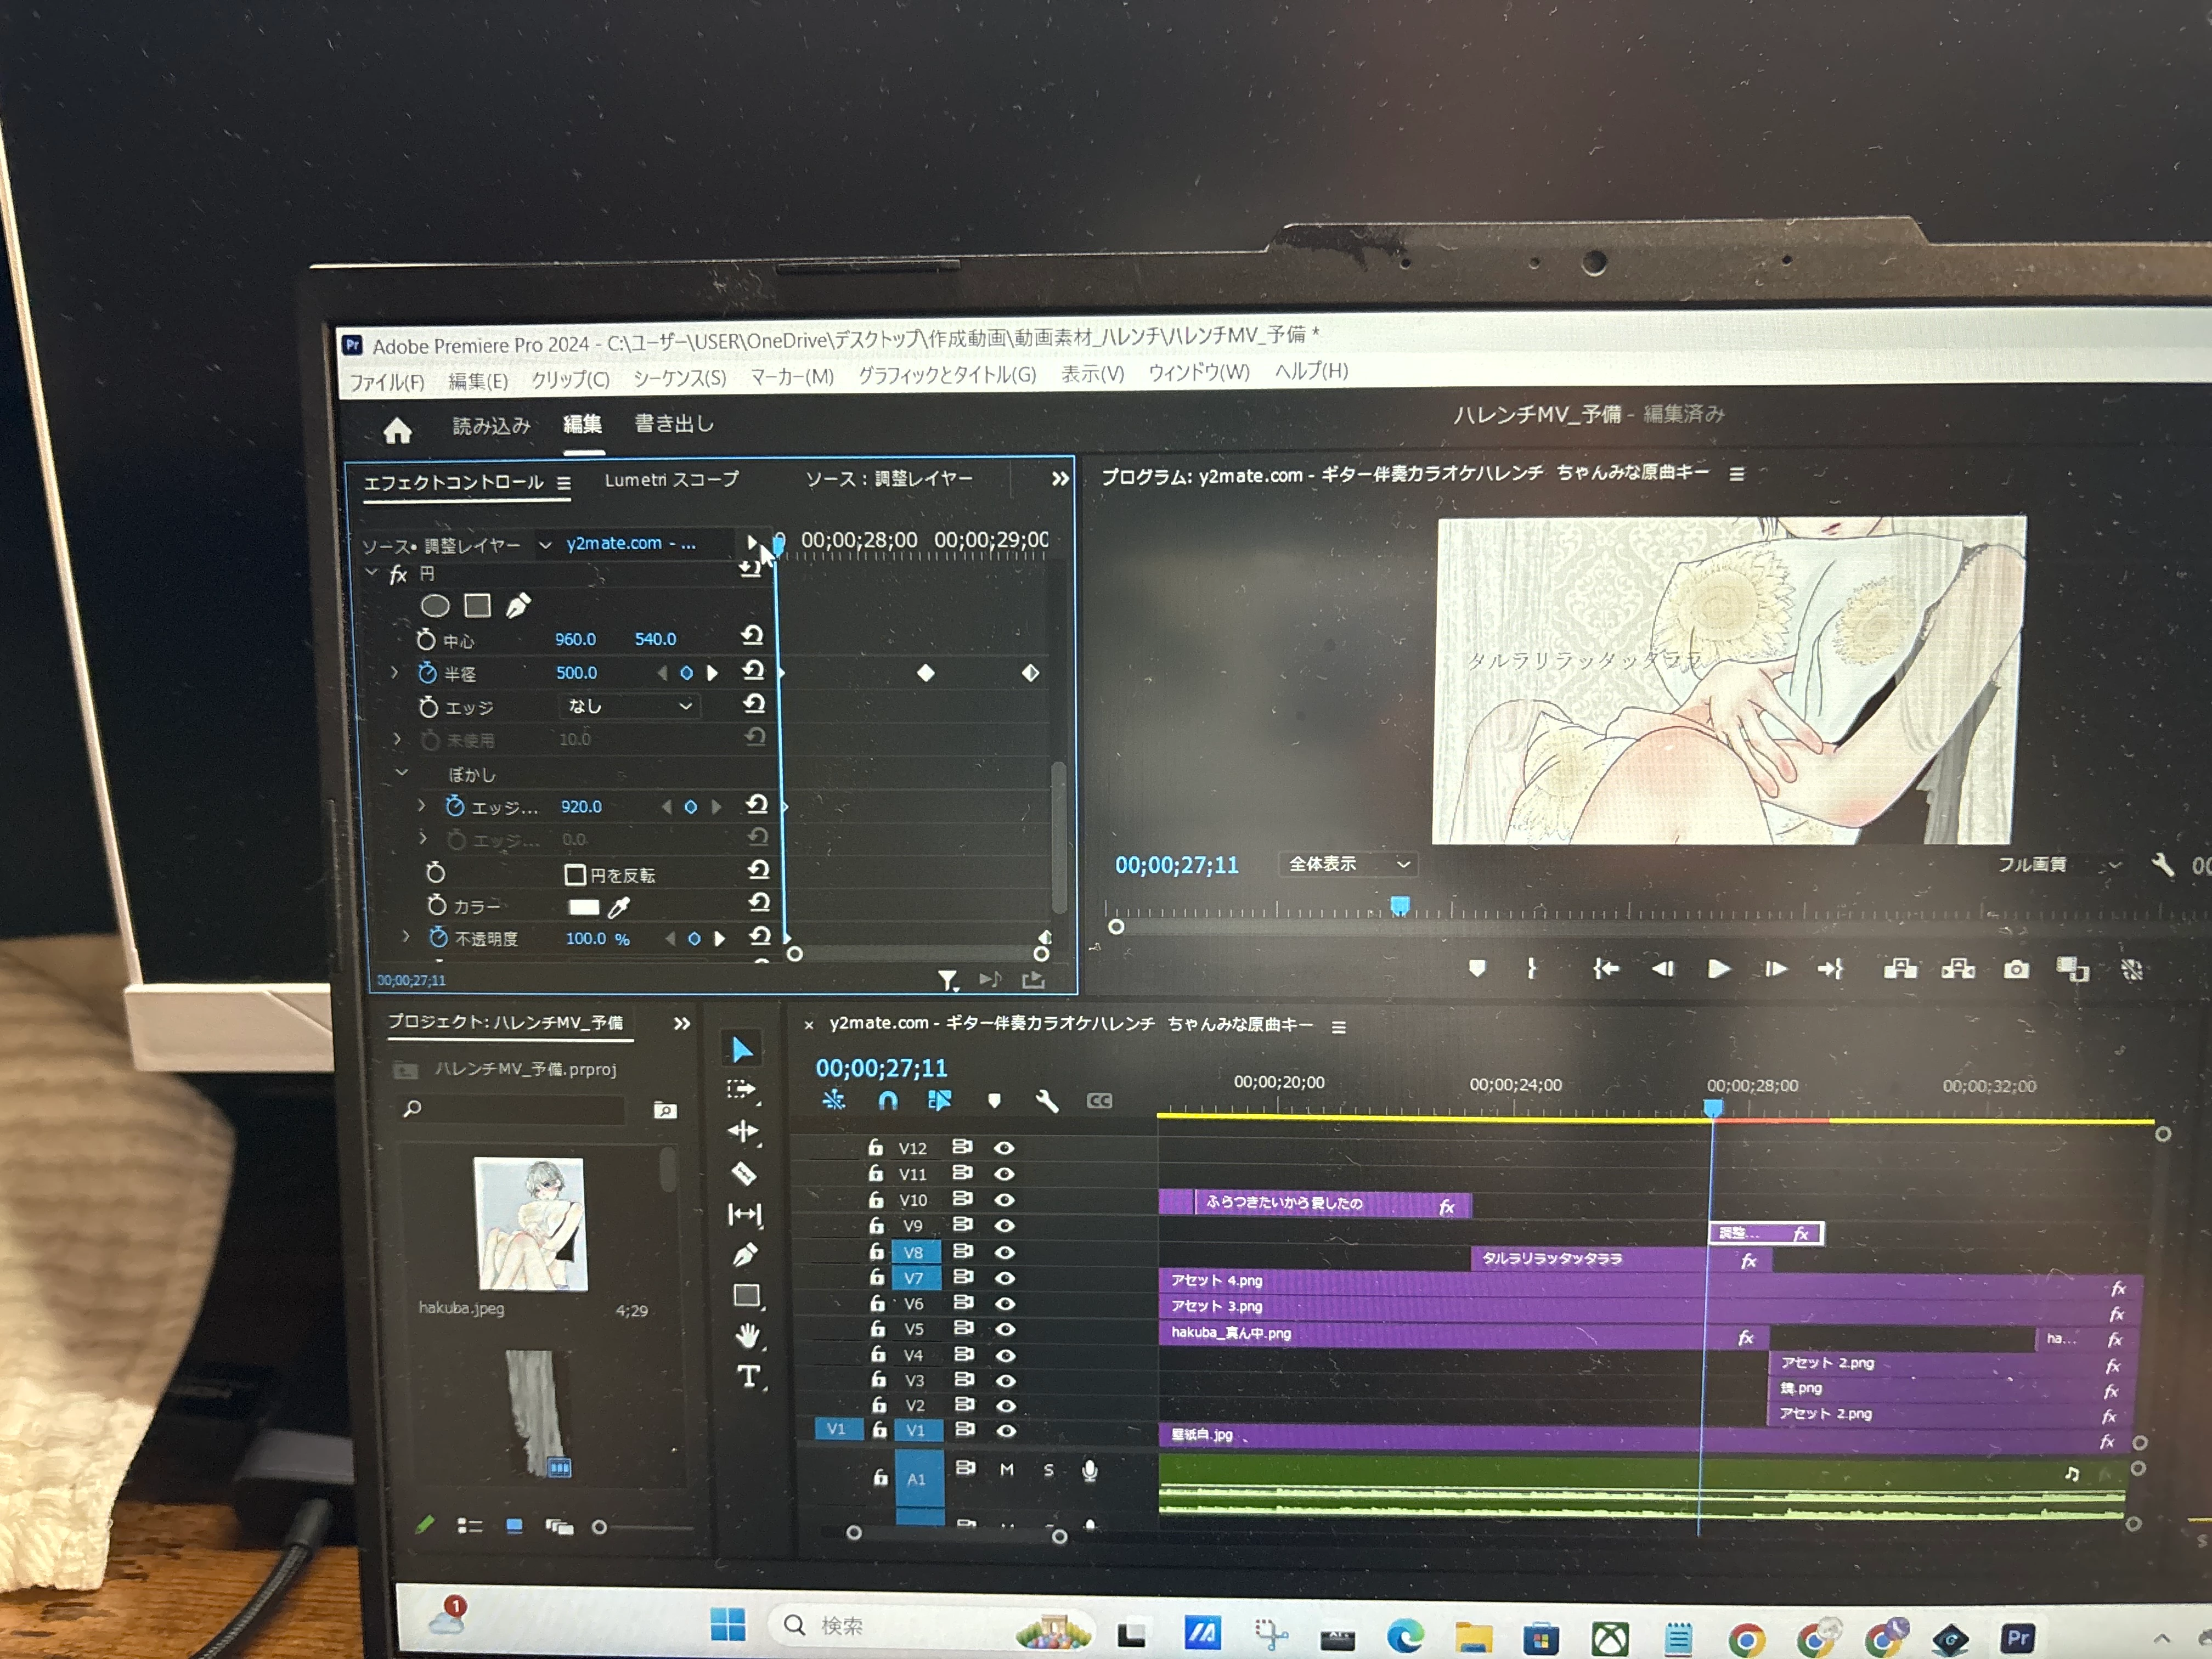This screenshot has height=1659, width=2212.
Task: Select the Pen tool in tools panel
Action: click(x=745, y=1254)
